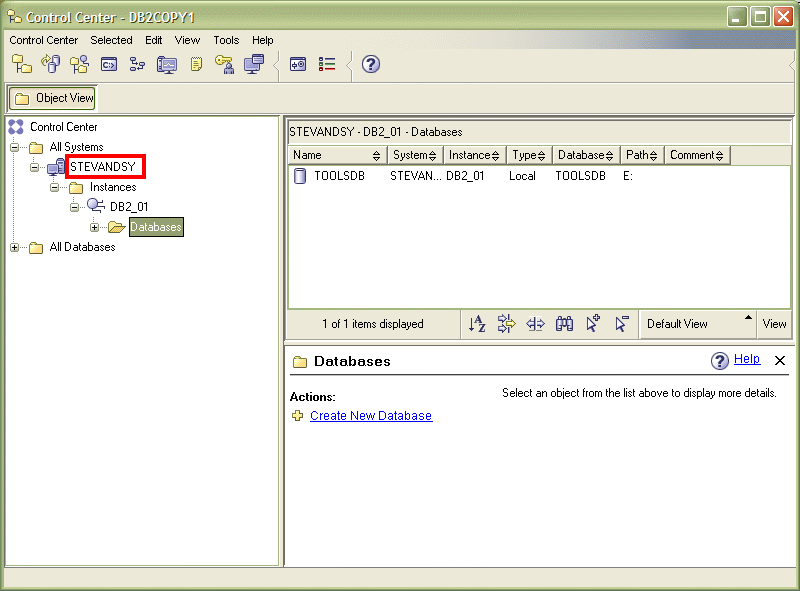The height and width of the screenshot is (591, 800).
Task: Collapse the DB2_01 instance node
Action: (74, 207)
